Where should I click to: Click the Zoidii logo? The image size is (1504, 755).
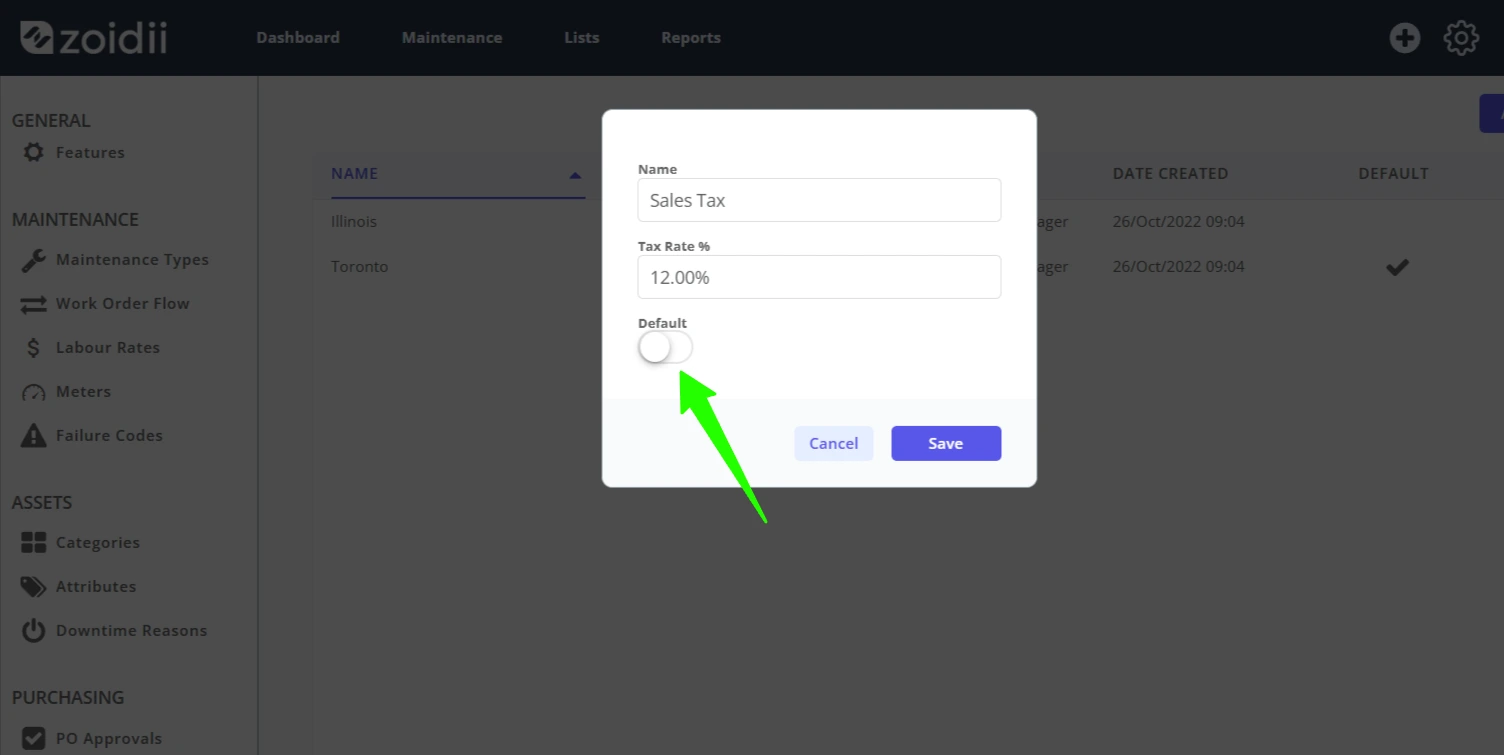pyautogui.click(x=94, y=38)
